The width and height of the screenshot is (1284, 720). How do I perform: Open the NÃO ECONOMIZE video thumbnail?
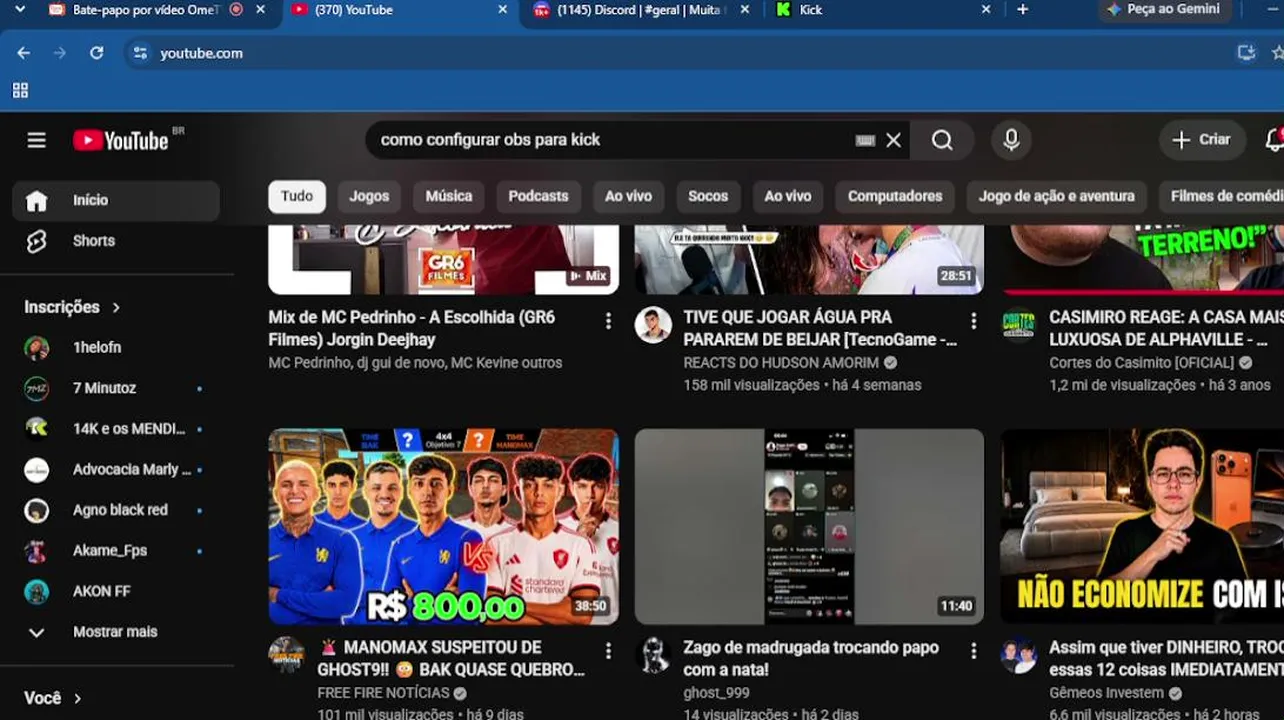click(x=1142, y=527)
